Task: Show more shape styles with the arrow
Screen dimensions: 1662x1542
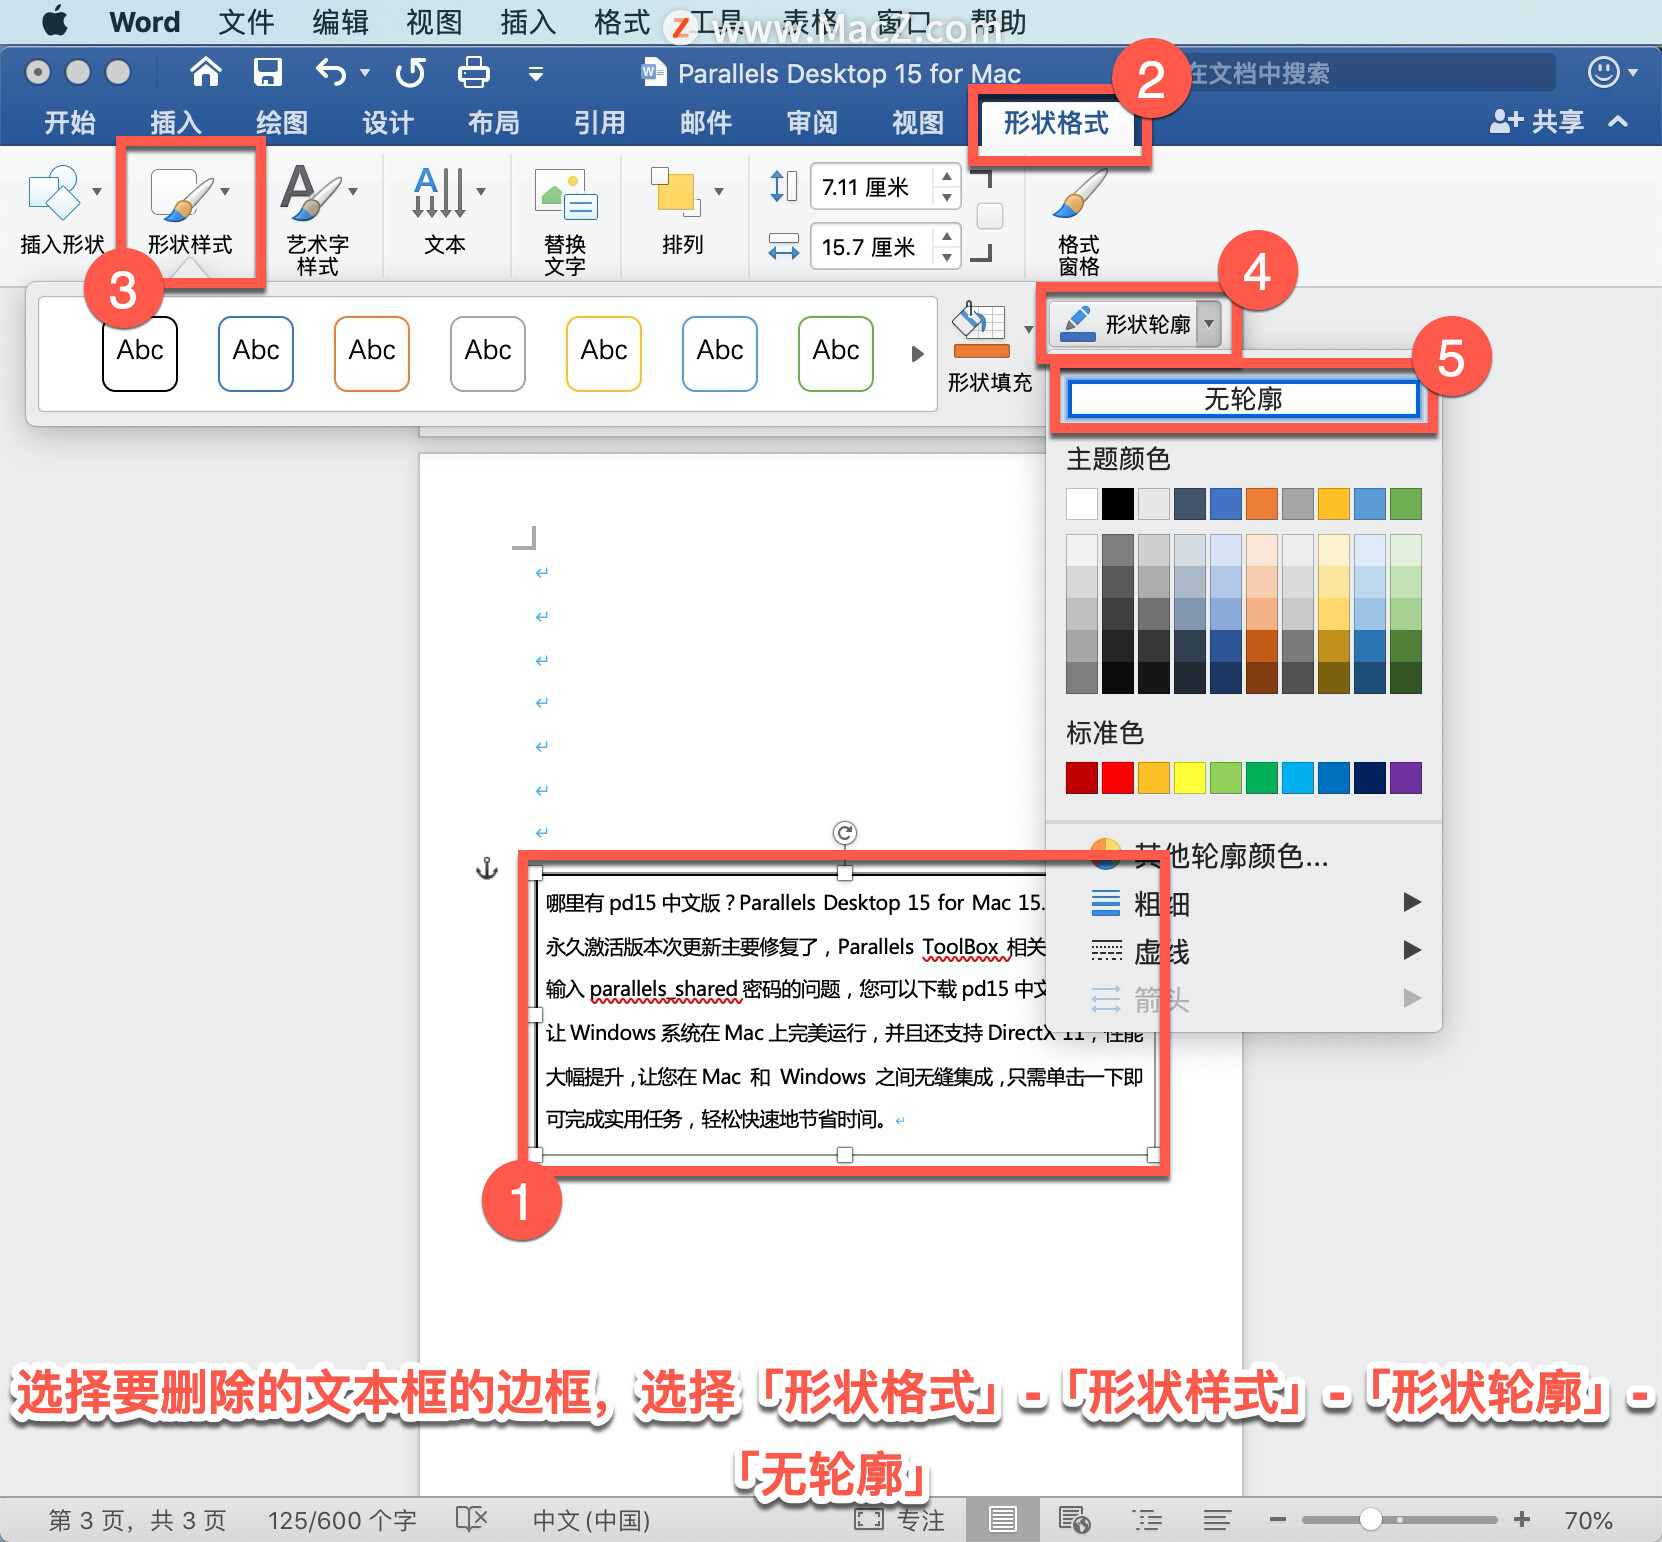Action: 917,353
